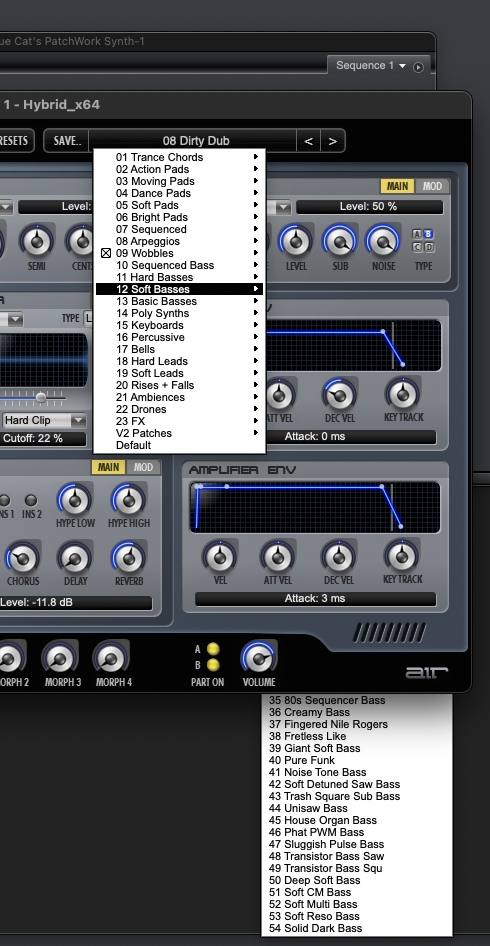The image size is (490, 946).
Task: Click the filter horizontal slider handle
Action: pos(41,398)
